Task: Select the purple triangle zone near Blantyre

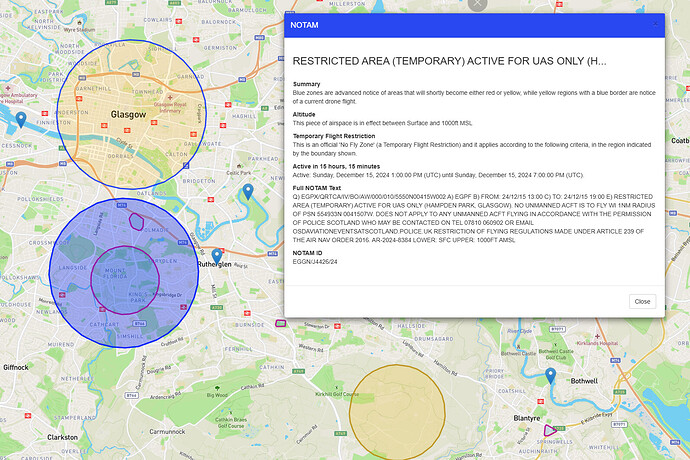Action: [549, 430]
